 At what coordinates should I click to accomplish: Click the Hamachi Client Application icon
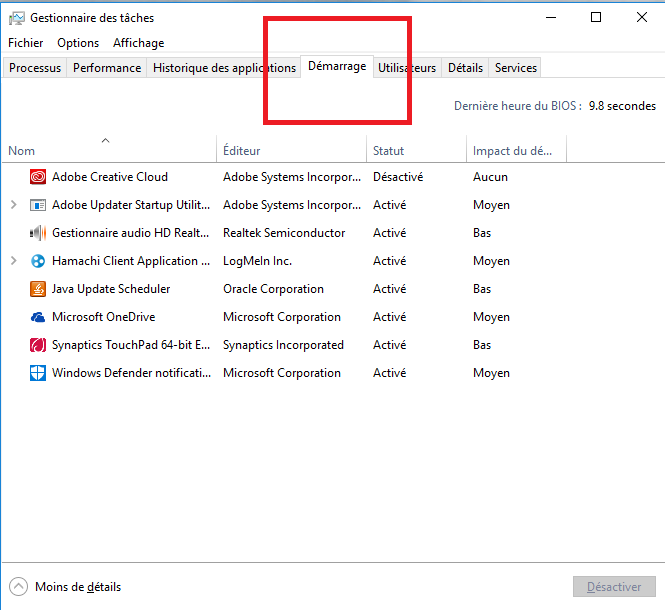[x=38, y=261]
